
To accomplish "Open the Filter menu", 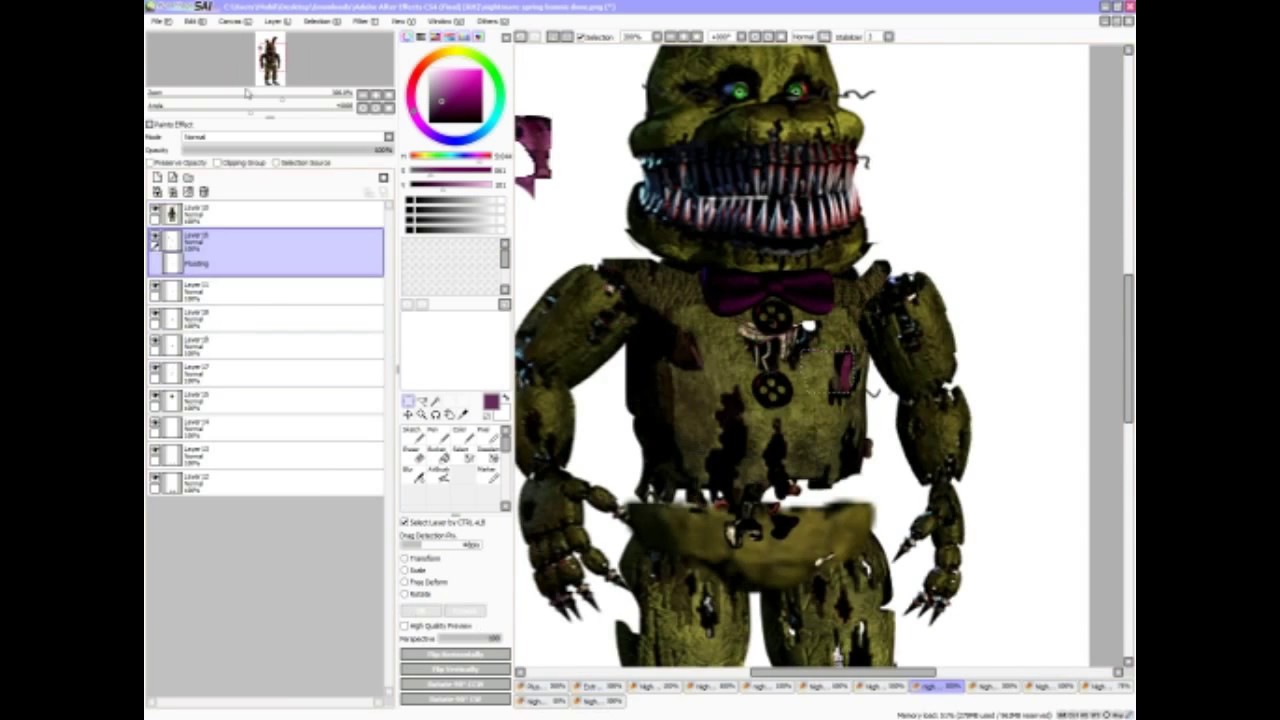I will 363,21.
